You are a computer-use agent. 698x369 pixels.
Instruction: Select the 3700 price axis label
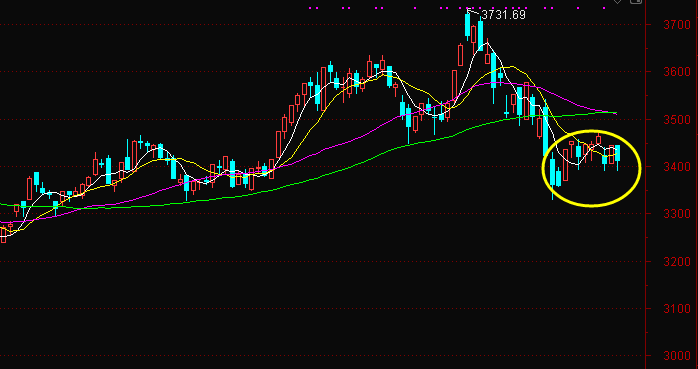tap(677, 24)
